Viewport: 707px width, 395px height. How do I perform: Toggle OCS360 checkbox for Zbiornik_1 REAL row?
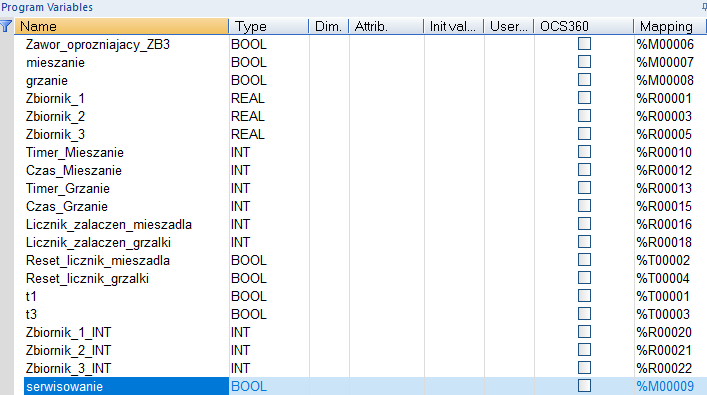584,98
